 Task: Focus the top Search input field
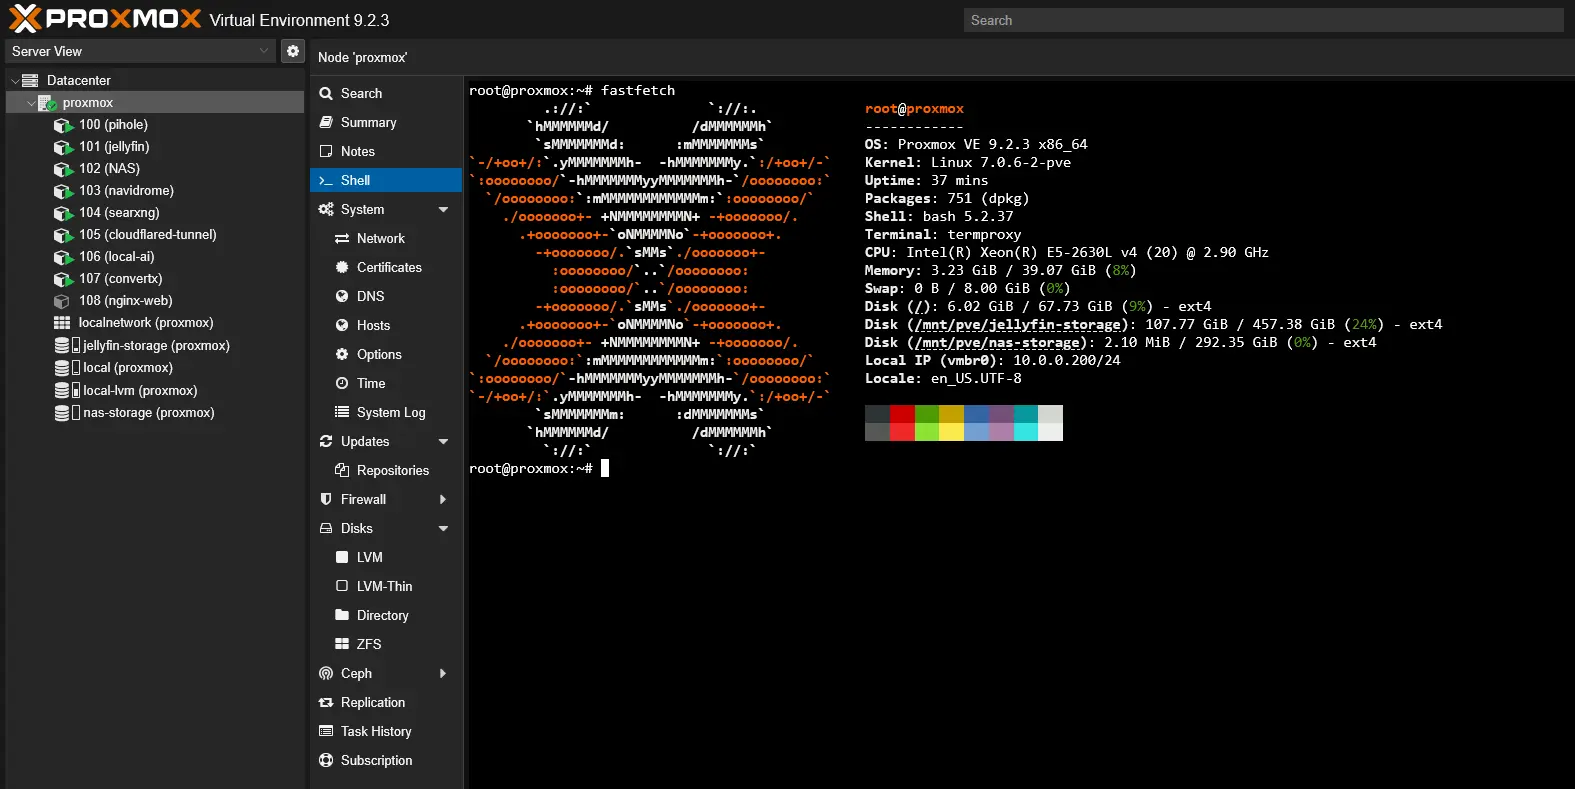[1264, 20]
